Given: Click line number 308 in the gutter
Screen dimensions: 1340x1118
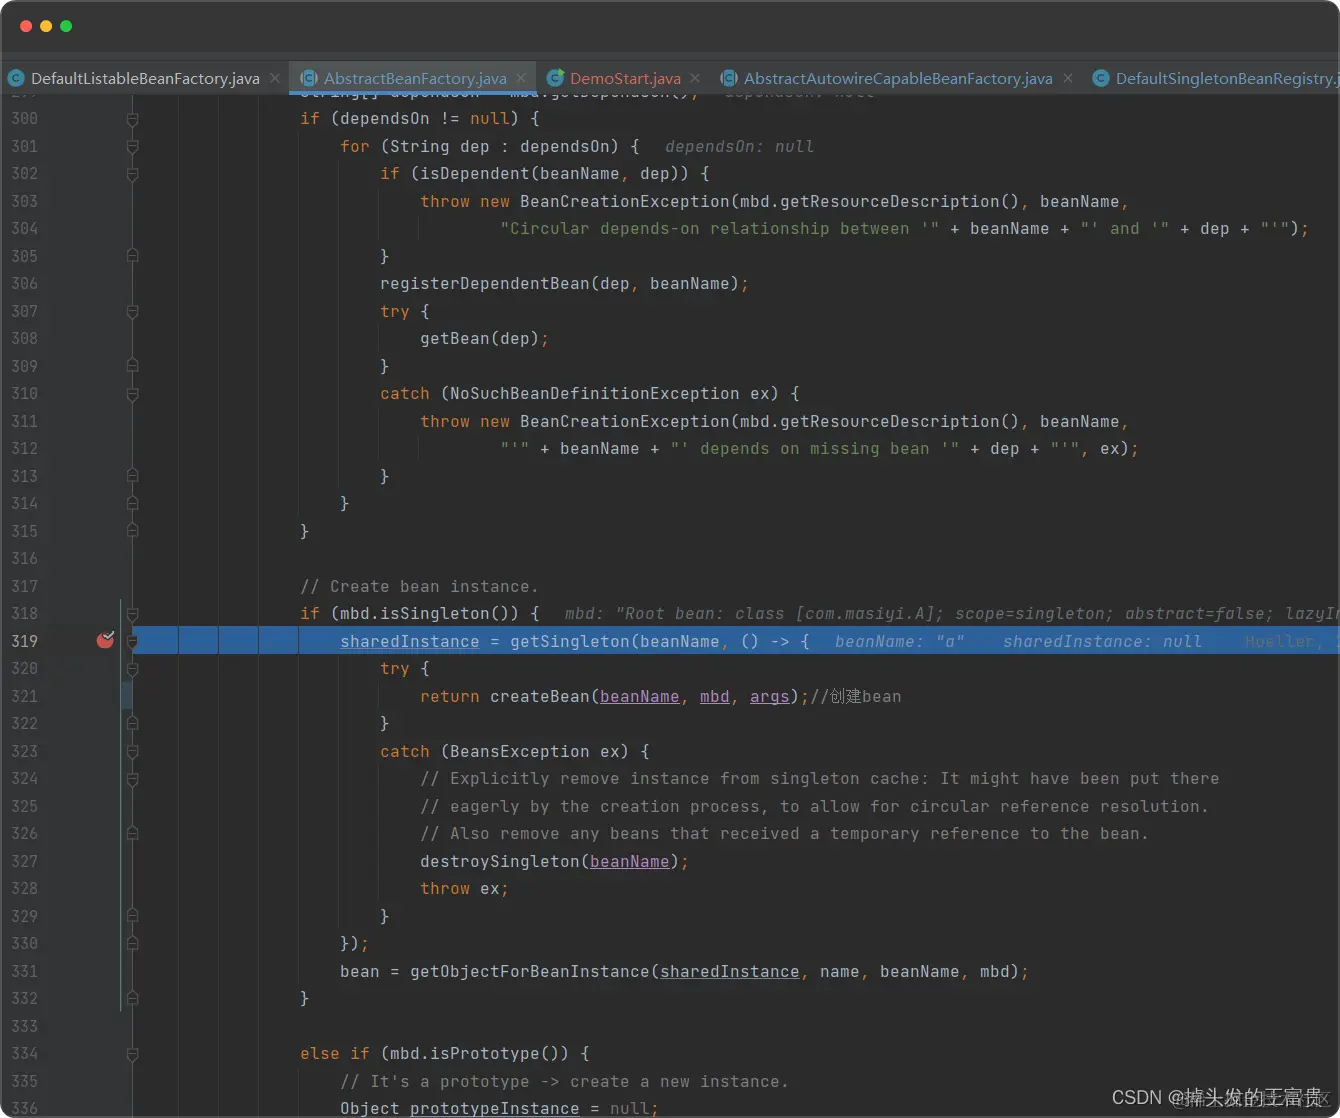Looking at the screenshot, I should [x=25, y=338].
